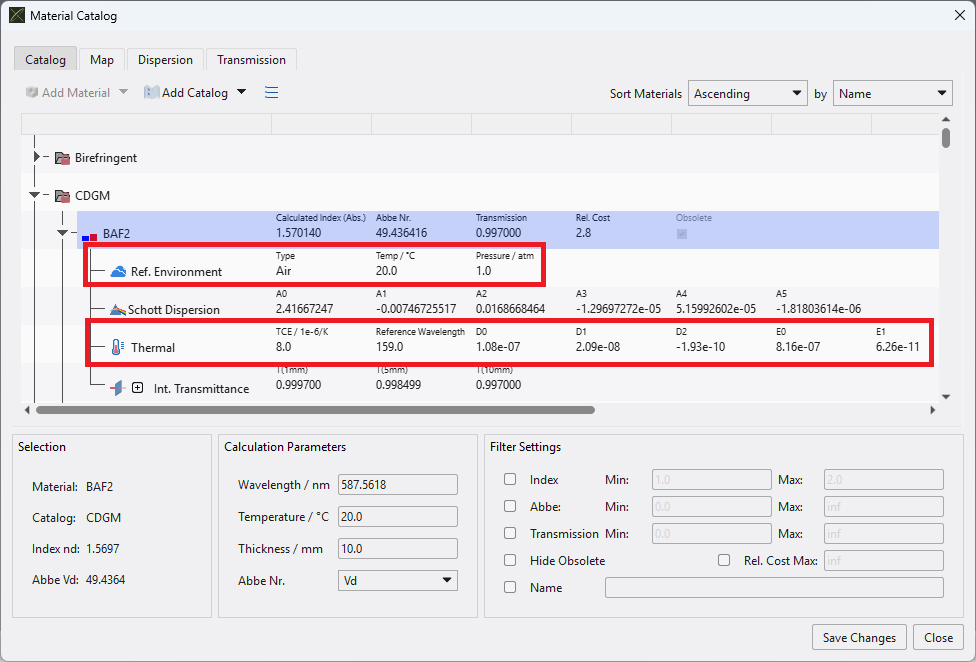Screen dimensions: 976x662
Task: Click the Wavelength / nm input field
Action: 398,485
